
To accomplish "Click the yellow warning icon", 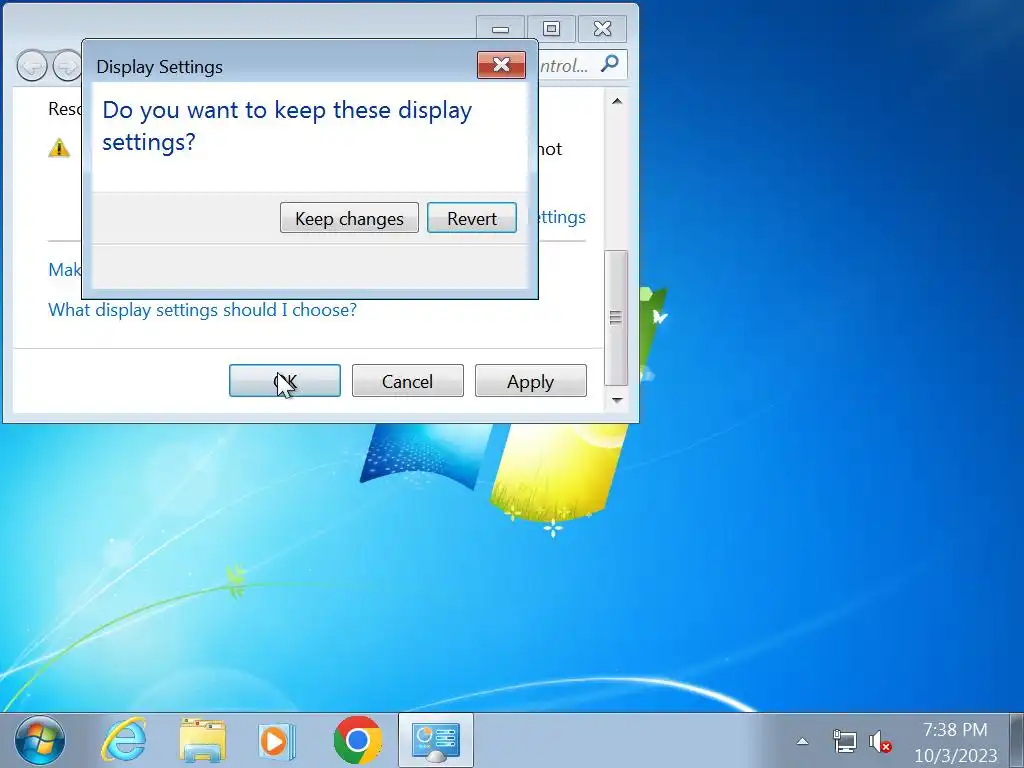I will click(59, 148).
